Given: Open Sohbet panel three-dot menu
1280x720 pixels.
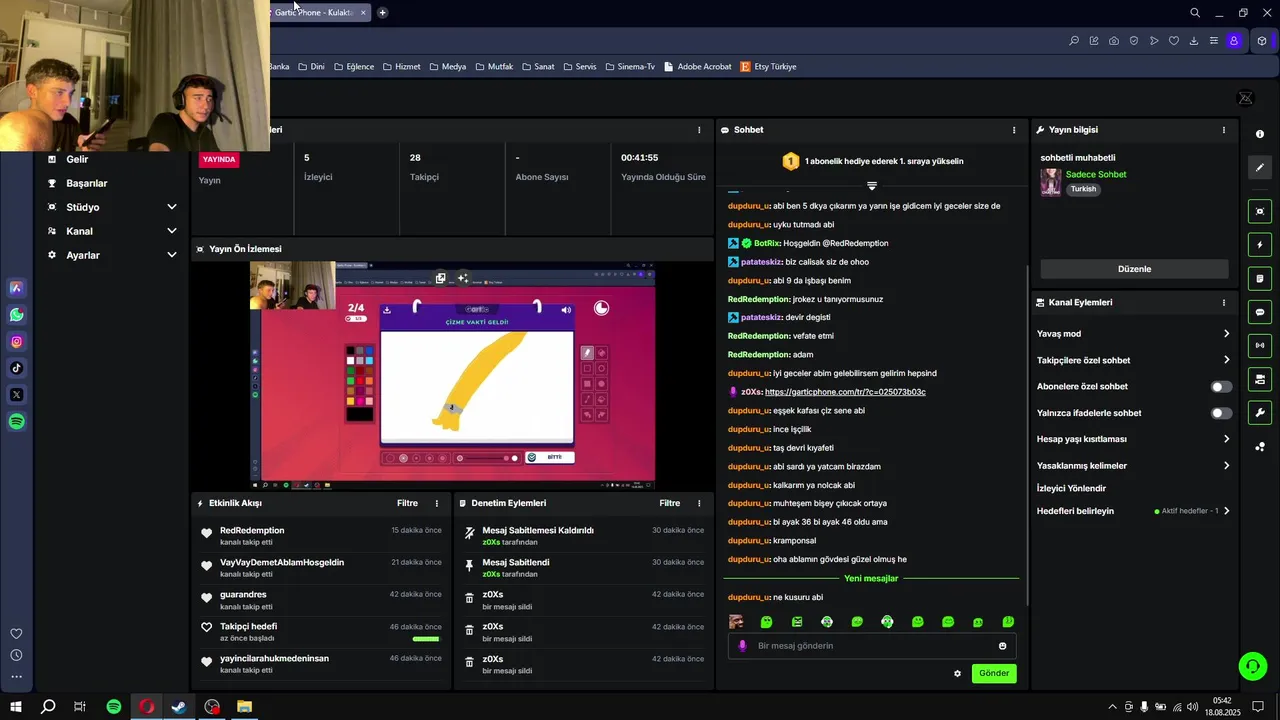Looking at the screenshot, I should coord(1014,130).
